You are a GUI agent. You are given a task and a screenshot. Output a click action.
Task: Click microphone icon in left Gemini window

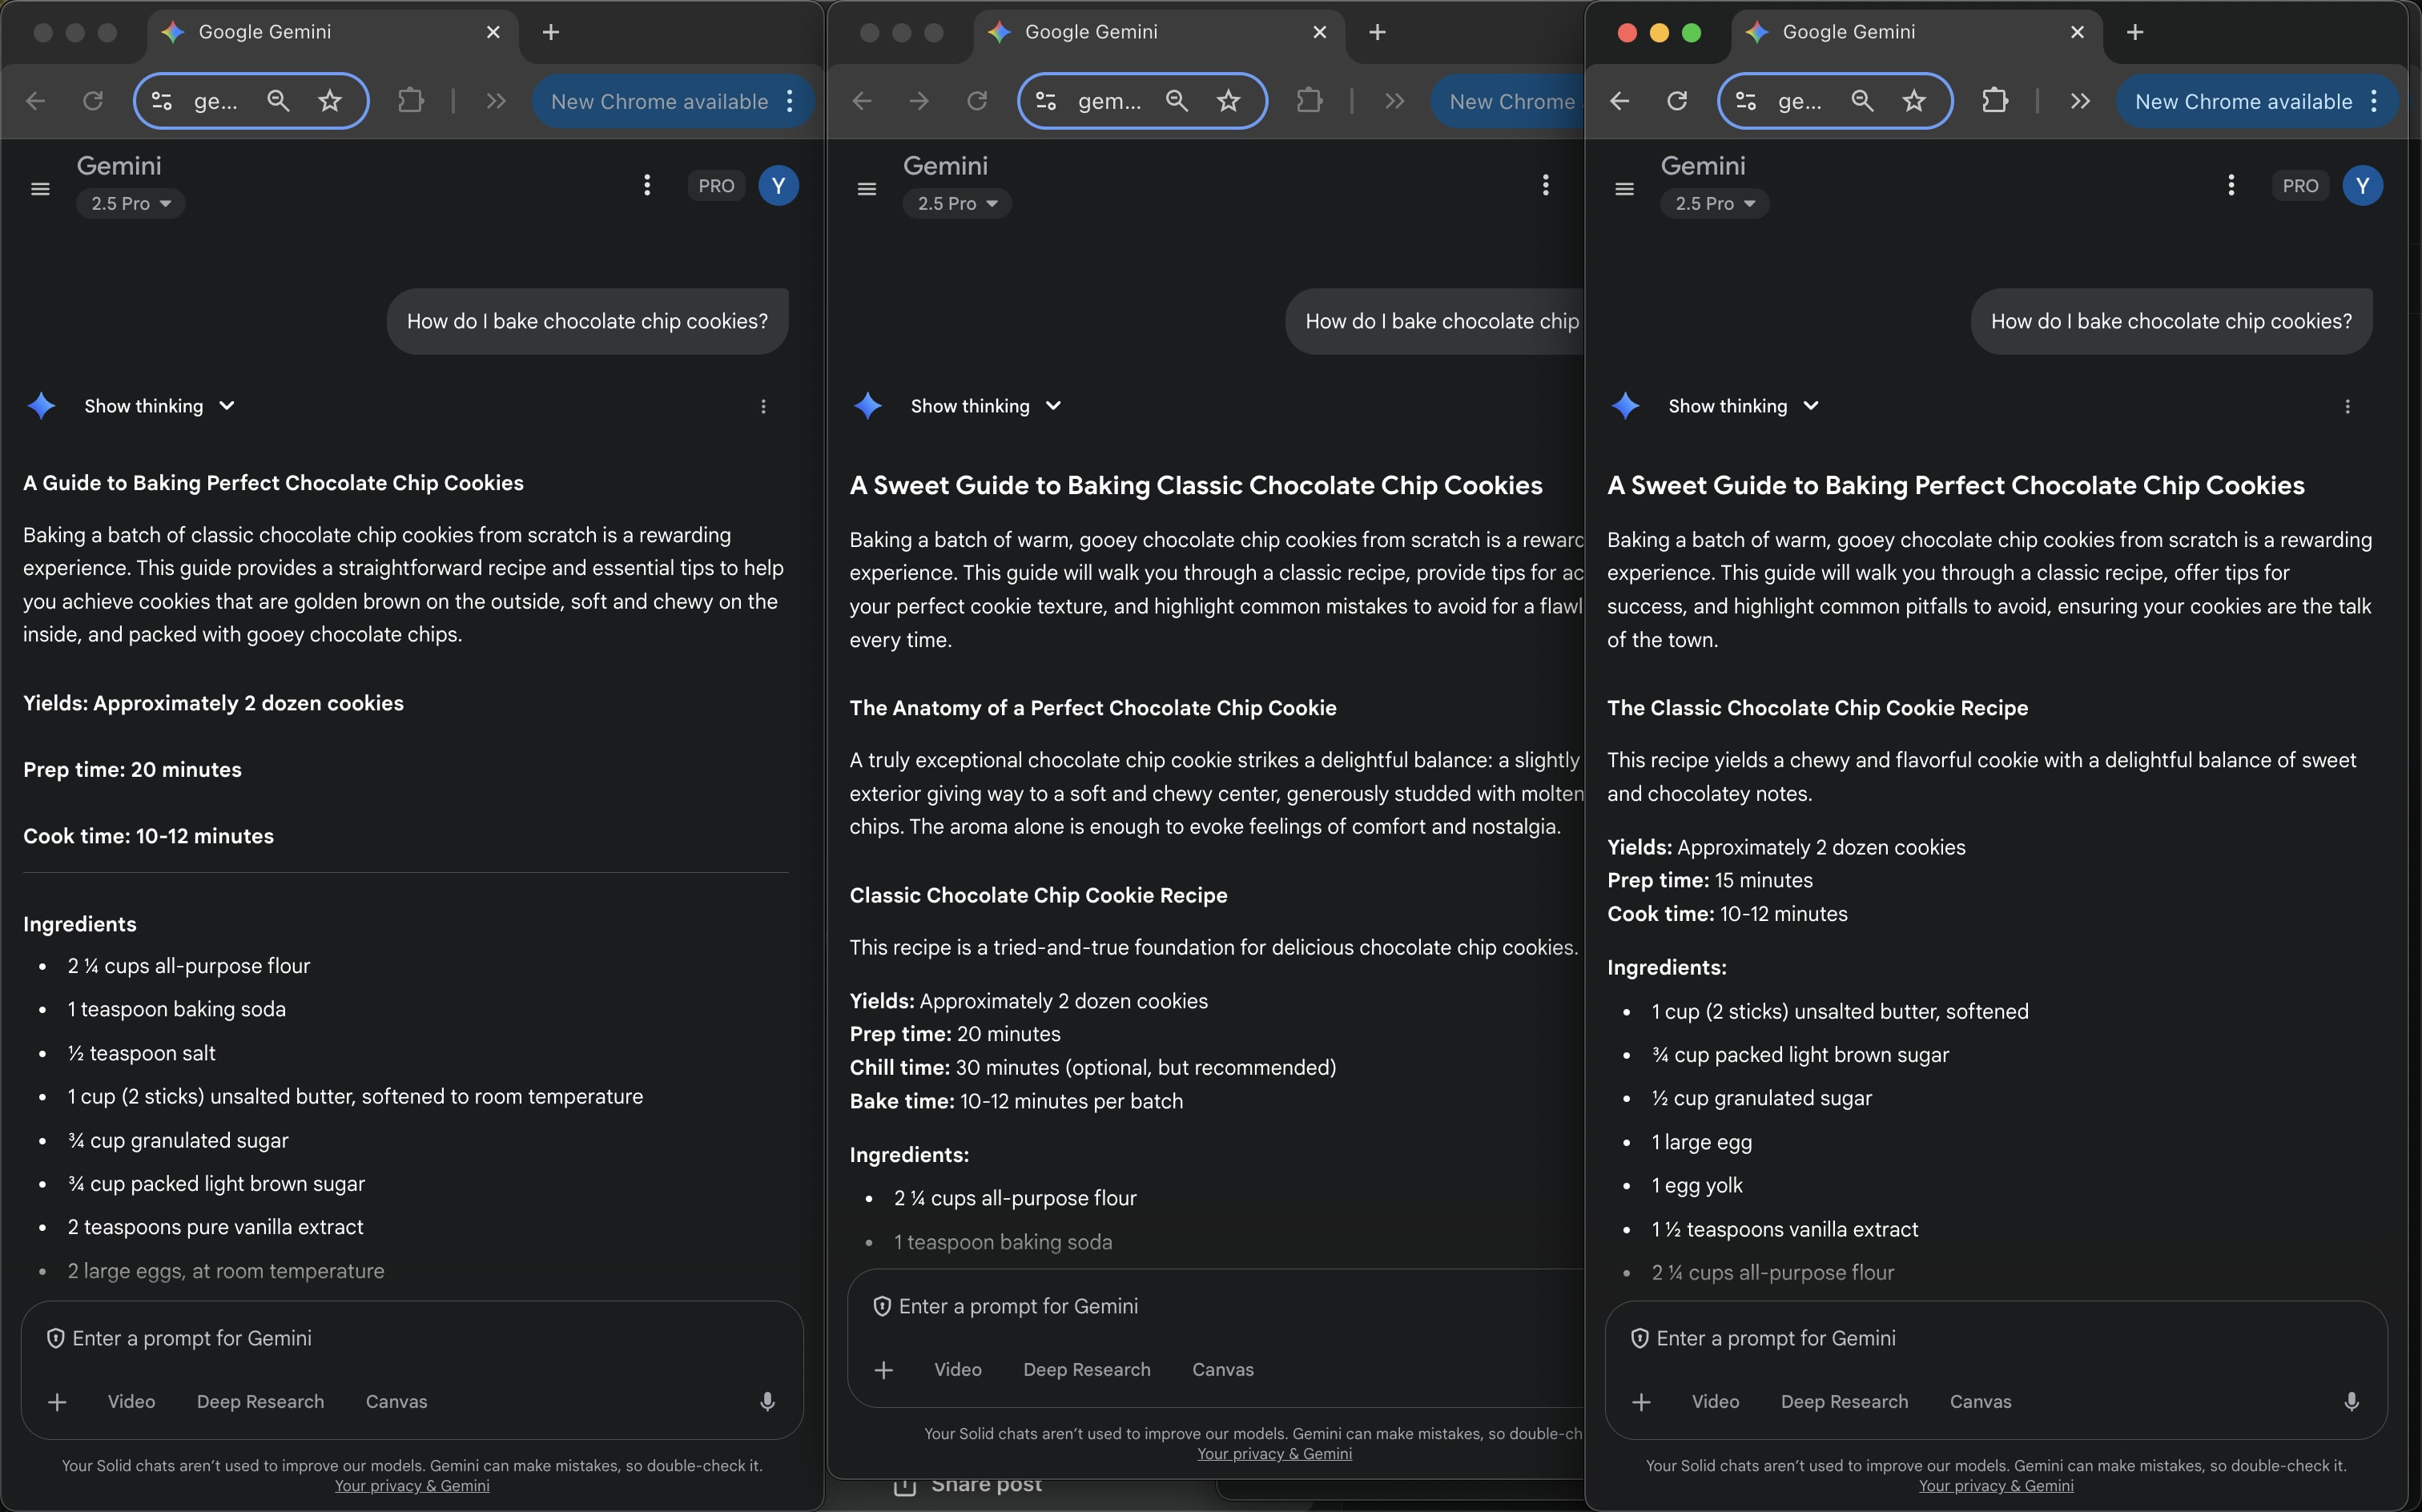pyautogui.click(x=767, y=1401)
